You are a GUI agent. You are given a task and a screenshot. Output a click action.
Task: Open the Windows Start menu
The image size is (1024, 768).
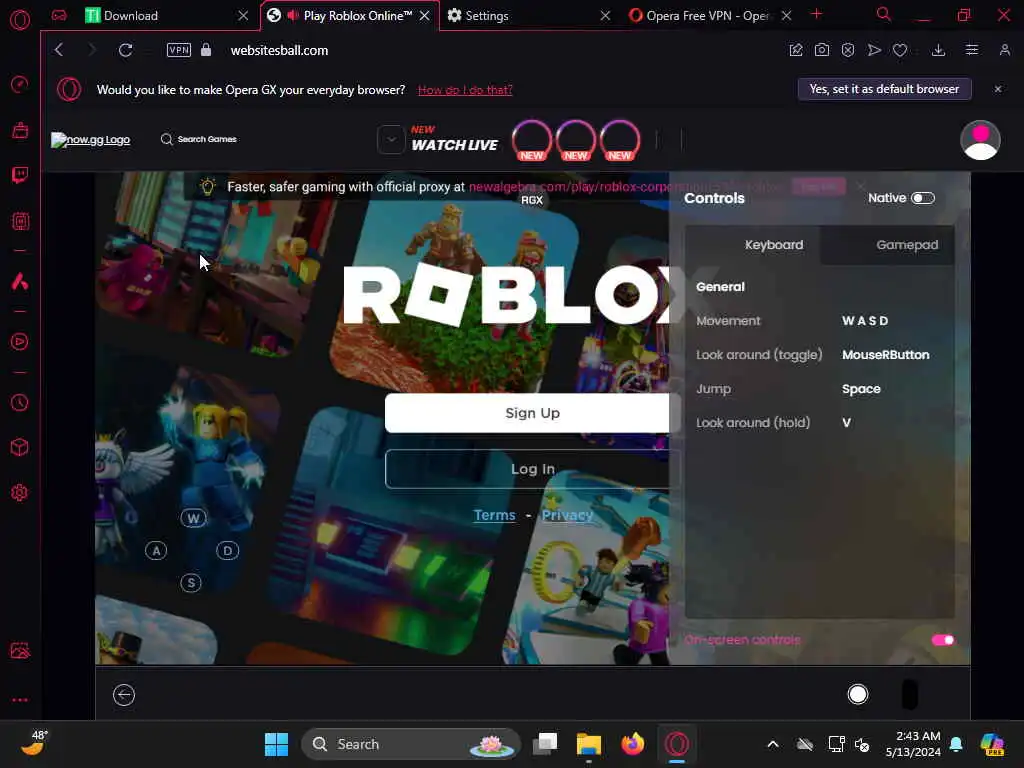[x=276, y=744]
